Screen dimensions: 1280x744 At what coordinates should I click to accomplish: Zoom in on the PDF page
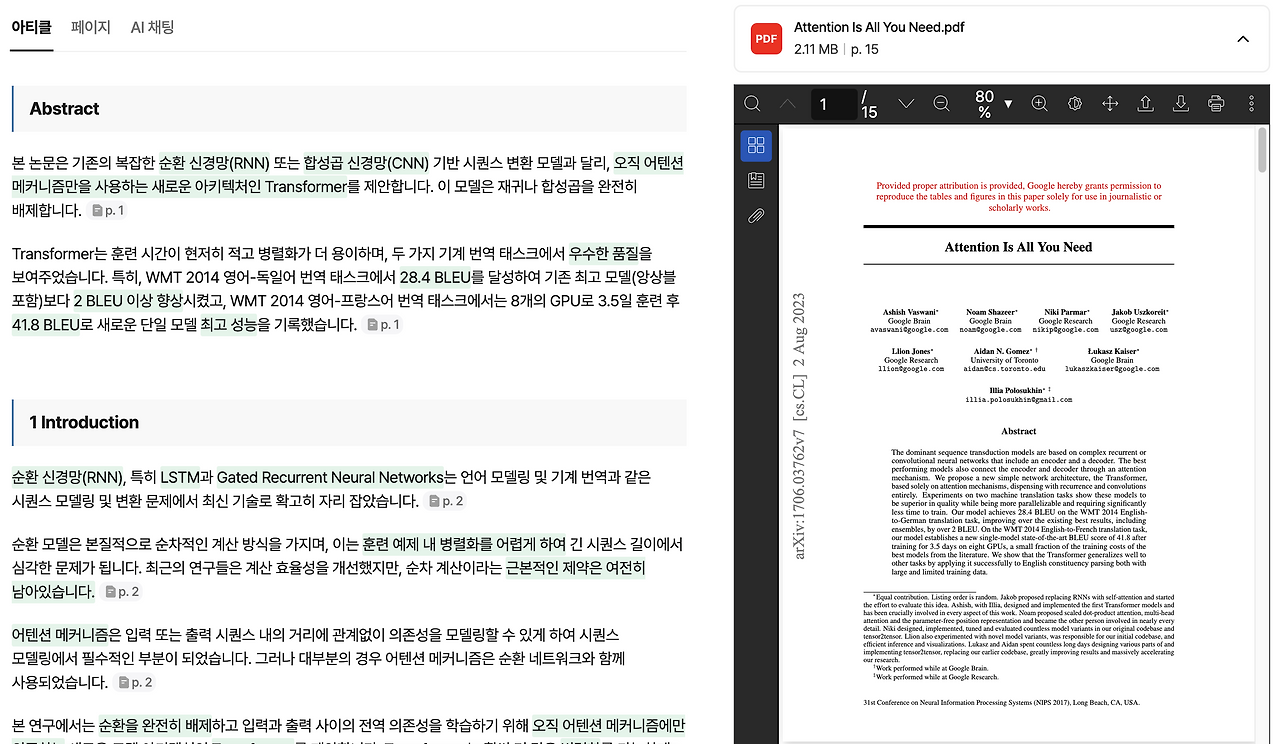point(1039,103)
